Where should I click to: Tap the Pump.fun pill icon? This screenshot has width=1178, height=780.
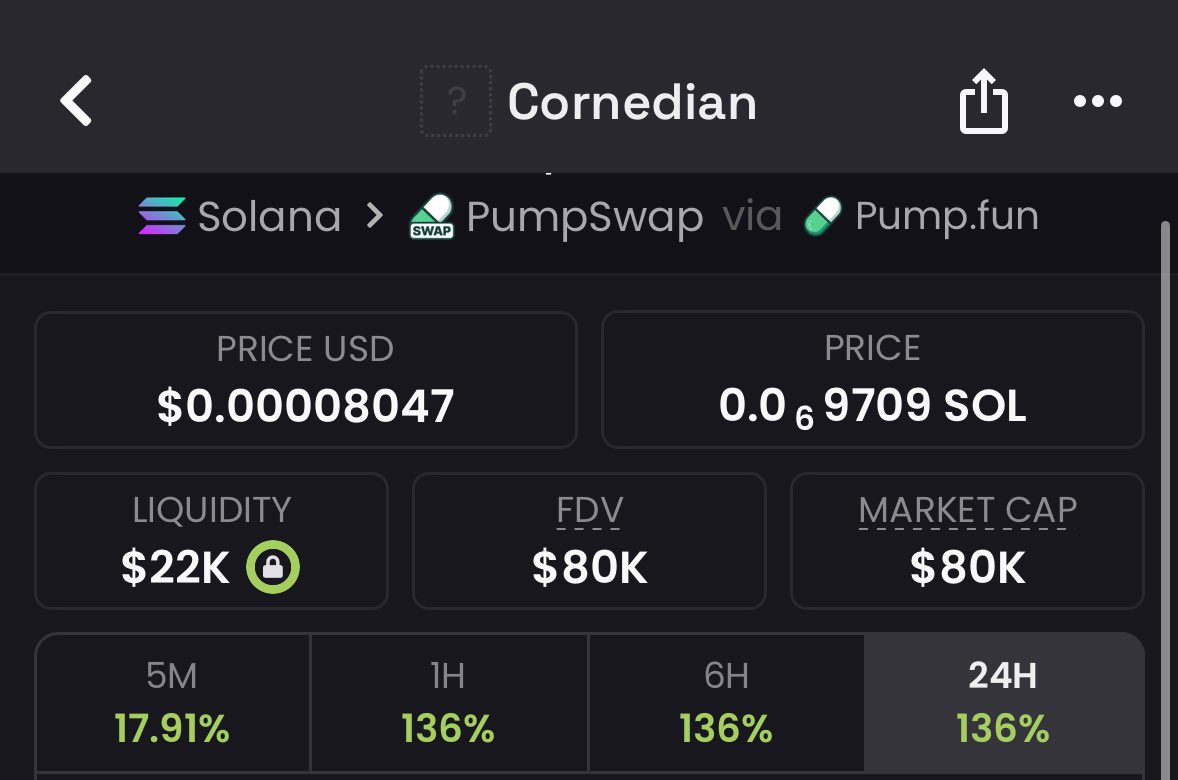click(823, 217)
